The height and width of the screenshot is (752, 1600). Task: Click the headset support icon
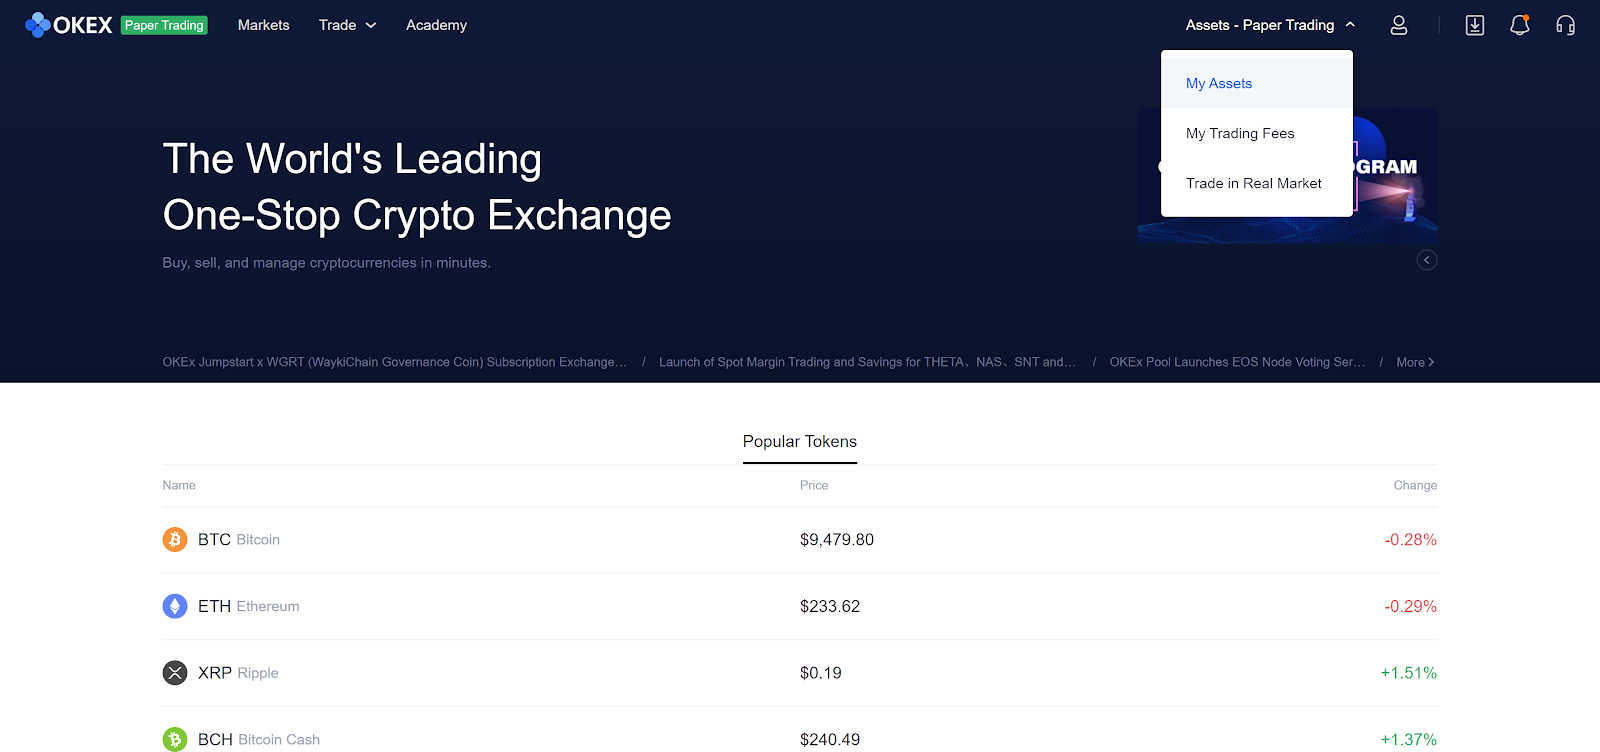pyautogui.click(x=1565, y=25)
